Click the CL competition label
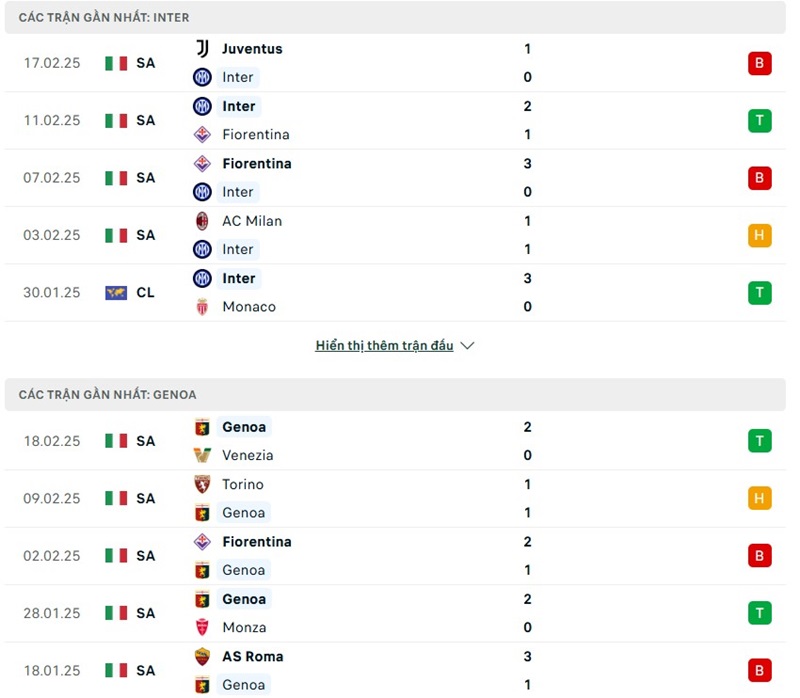This screenshot has width=800, height=698. [x=146, y=292]
